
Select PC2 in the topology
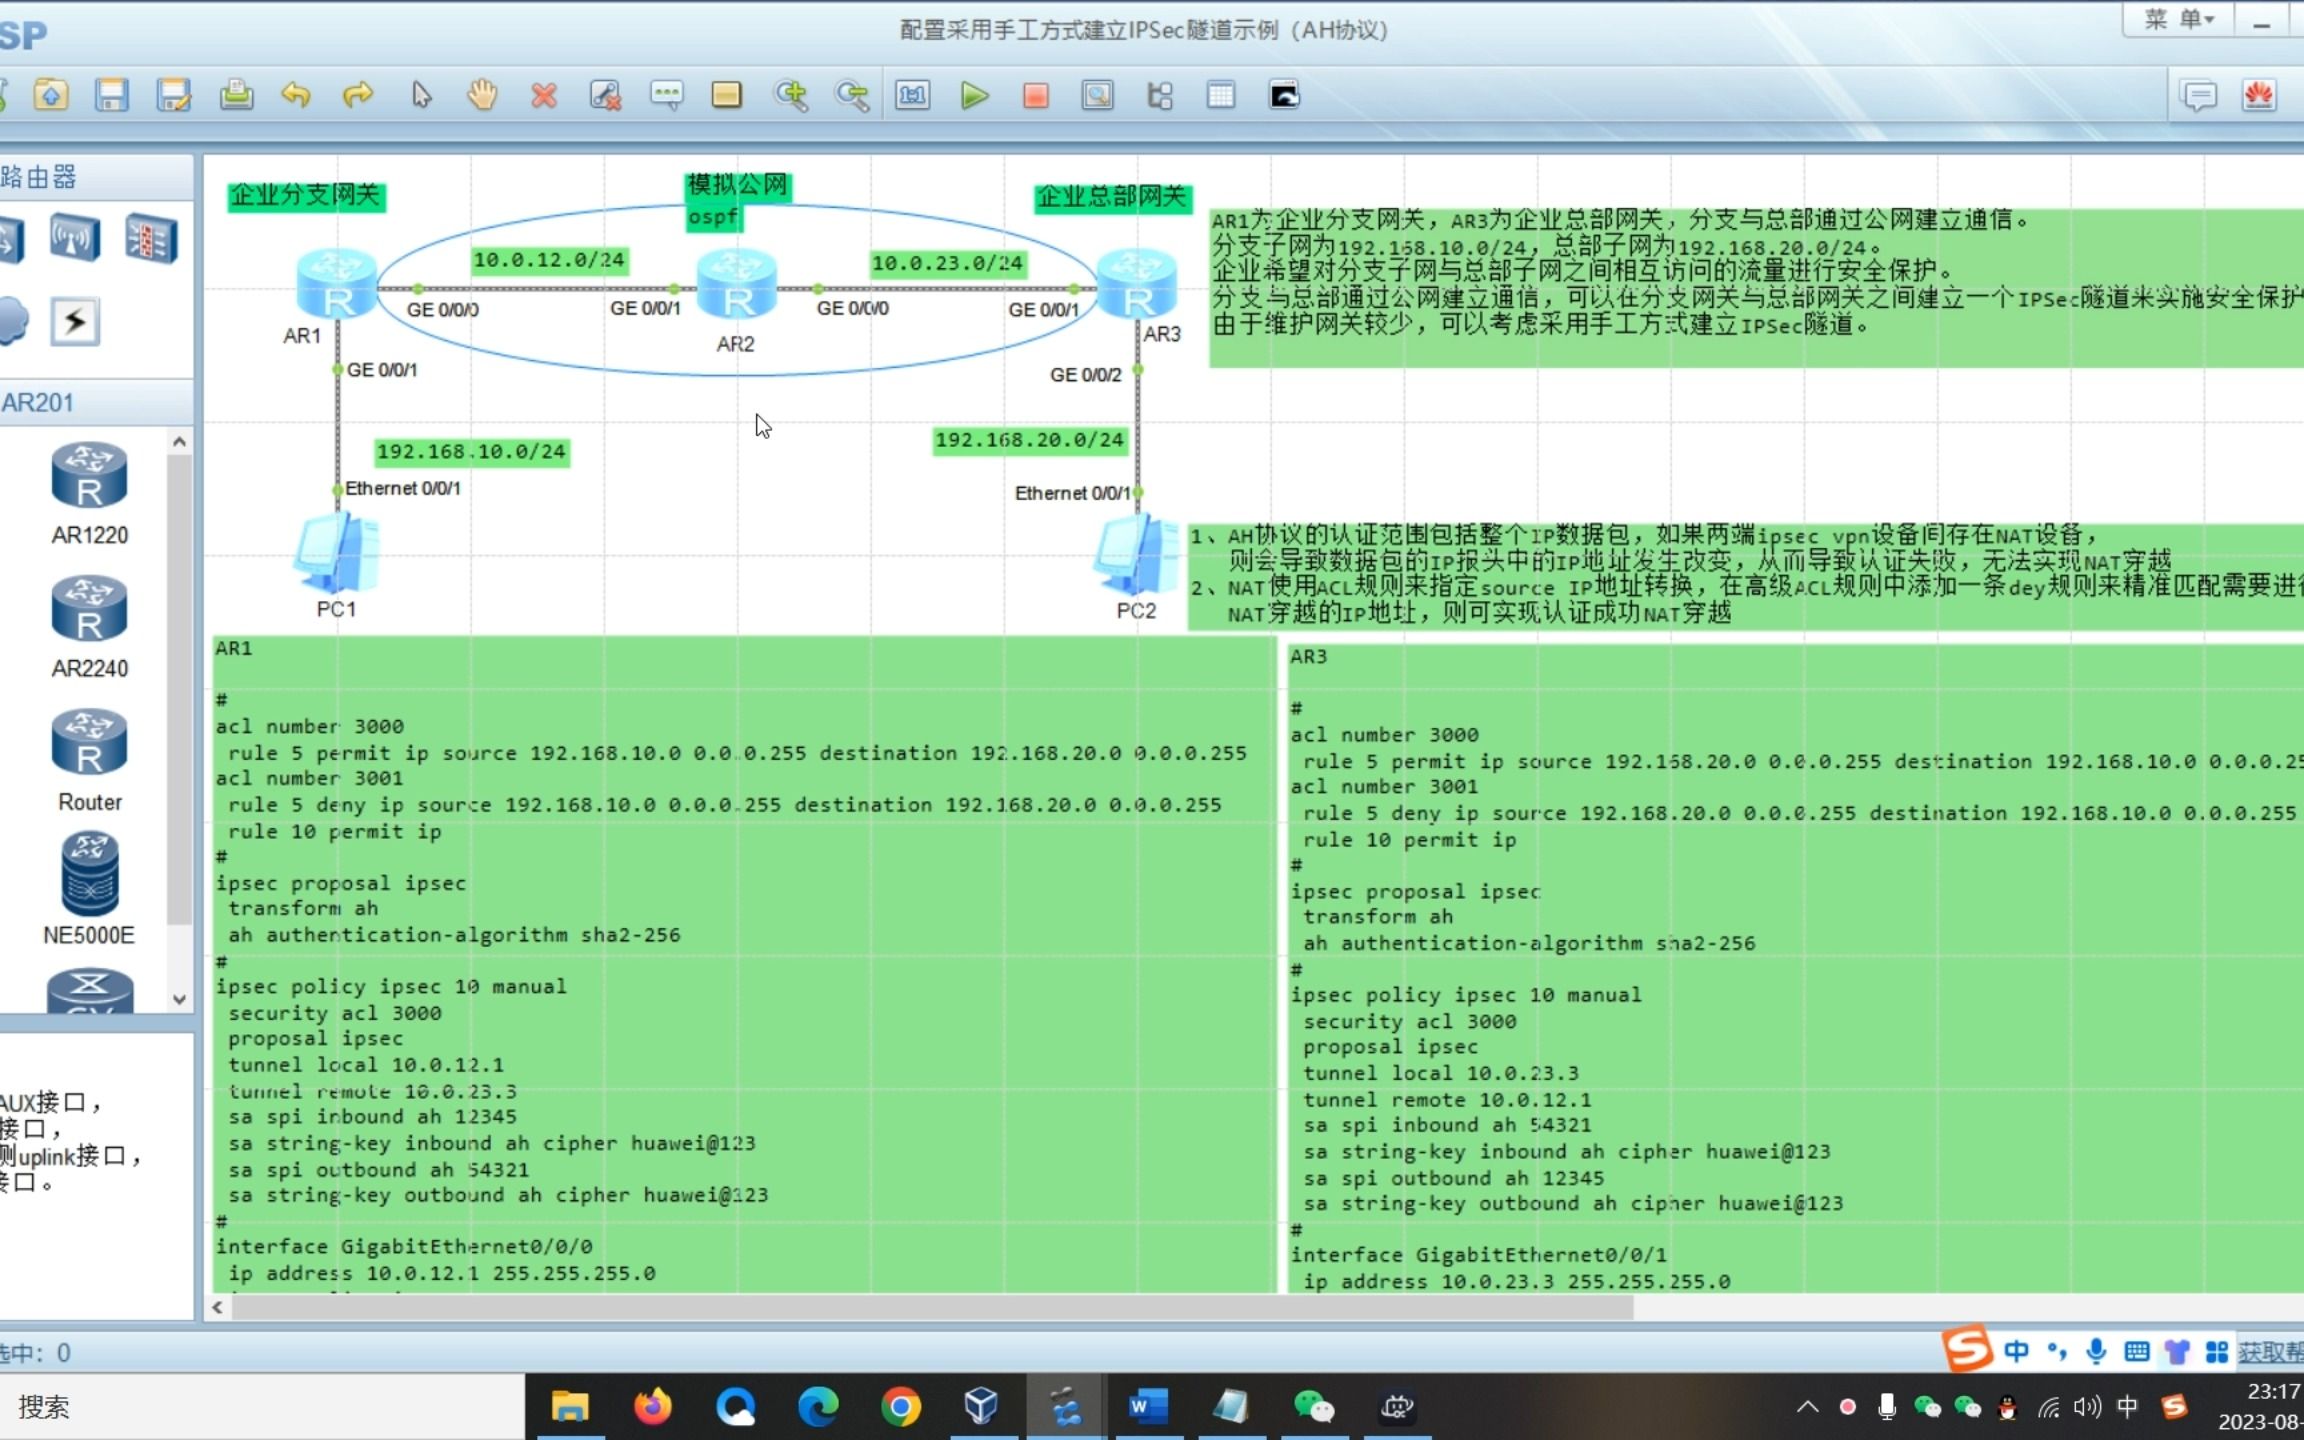click(x=1136, y=556)
